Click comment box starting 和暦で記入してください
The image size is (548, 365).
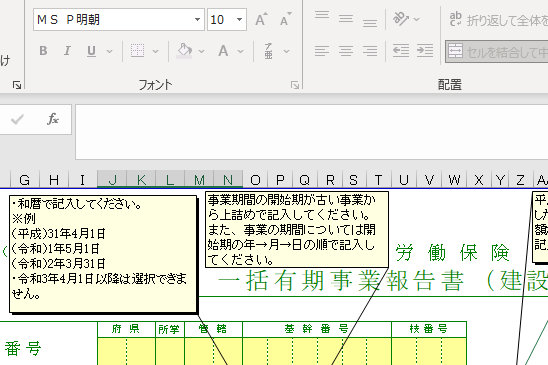click(103, 254)
